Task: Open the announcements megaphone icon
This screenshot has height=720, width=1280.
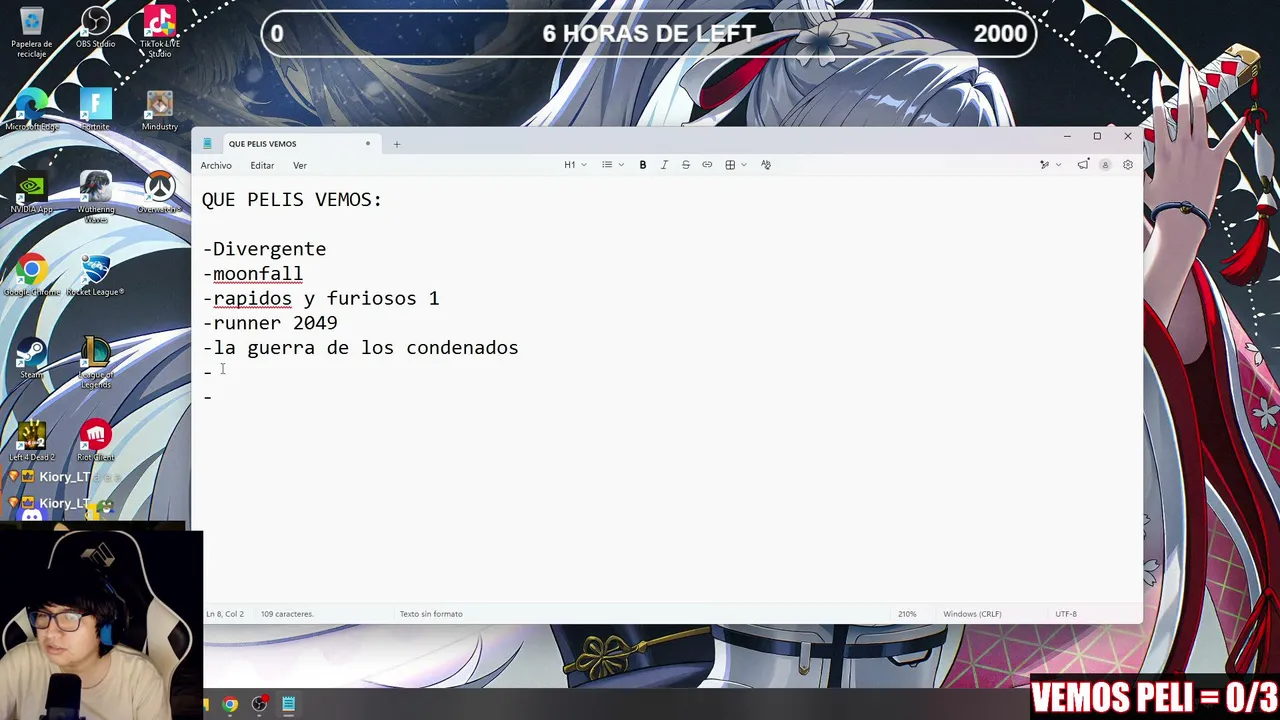Action: tap(1083, 165)
